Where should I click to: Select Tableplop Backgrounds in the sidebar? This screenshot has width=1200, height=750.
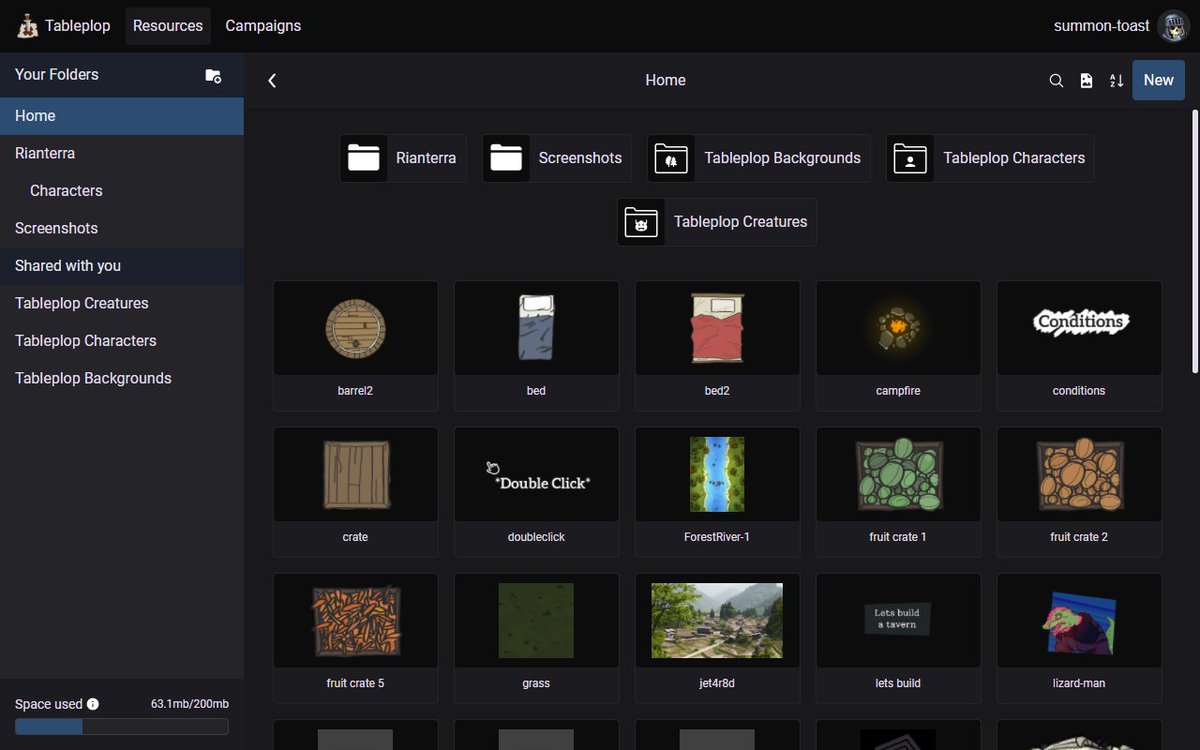coord(92,378)
